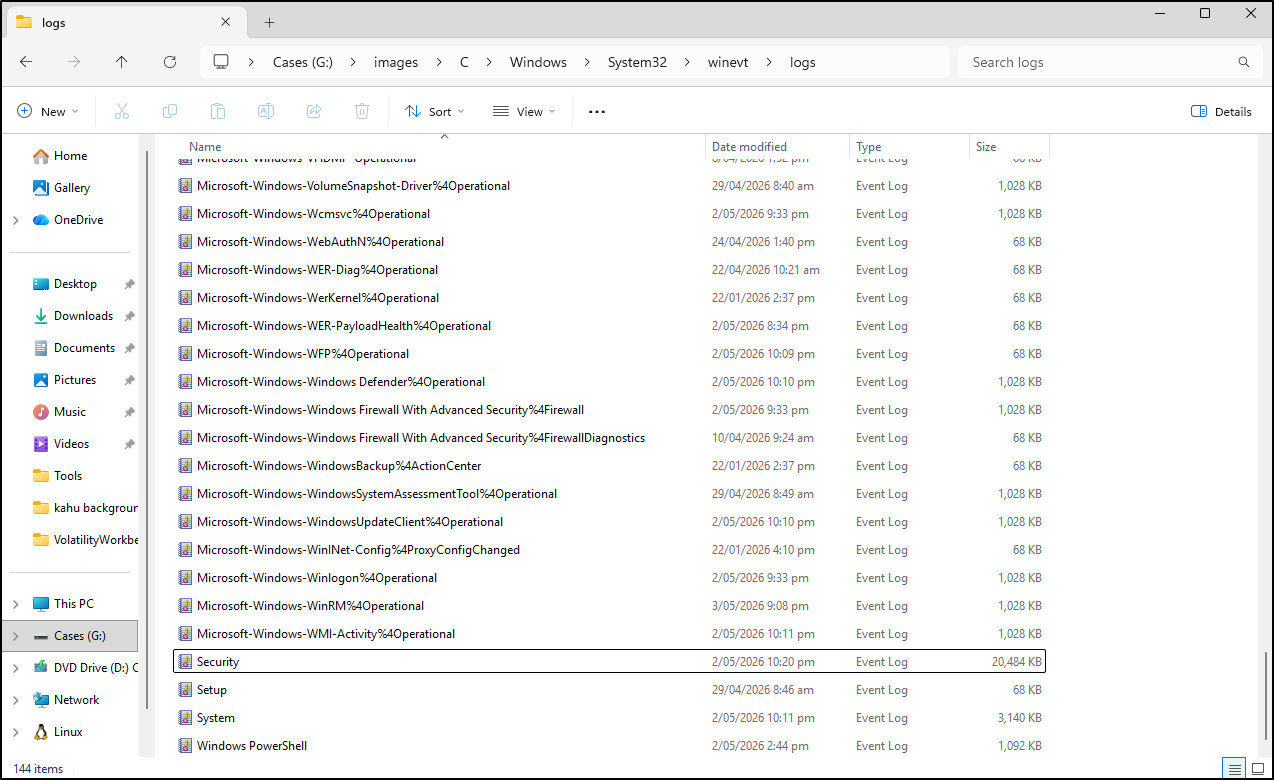This screenshot has width=1274, height=780.
Task: Click the Cut scissors icon
Action: [x=122, y=111]
